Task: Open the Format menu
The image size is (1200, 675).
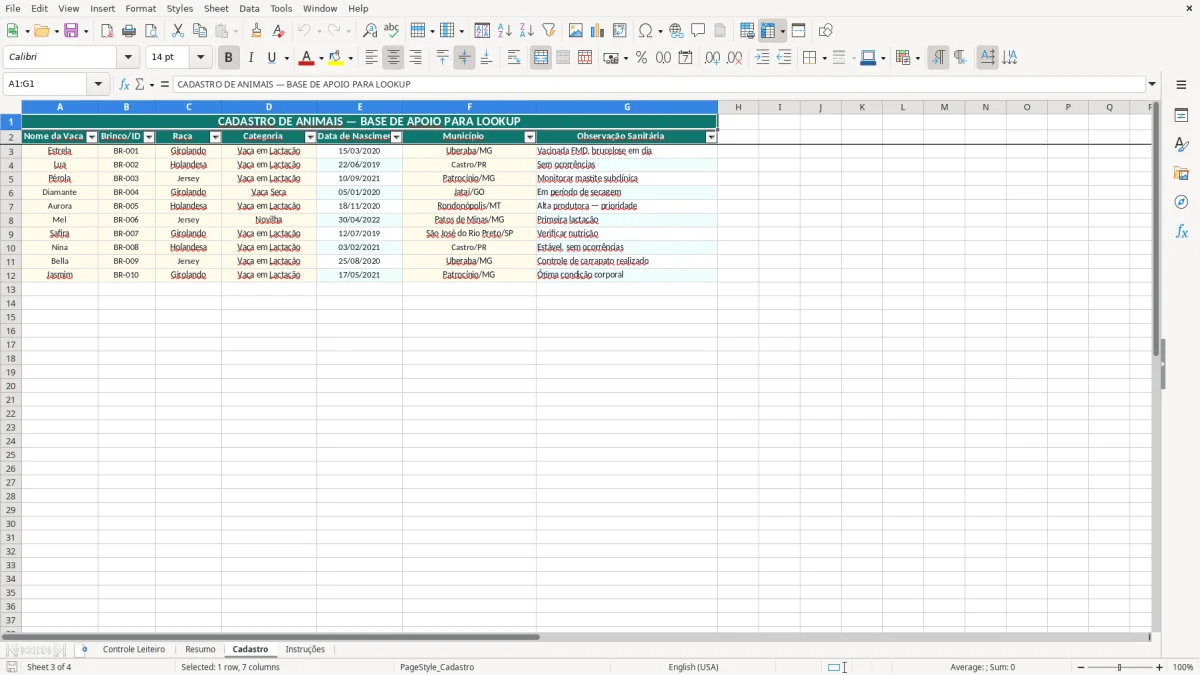Action: [140, 8]
